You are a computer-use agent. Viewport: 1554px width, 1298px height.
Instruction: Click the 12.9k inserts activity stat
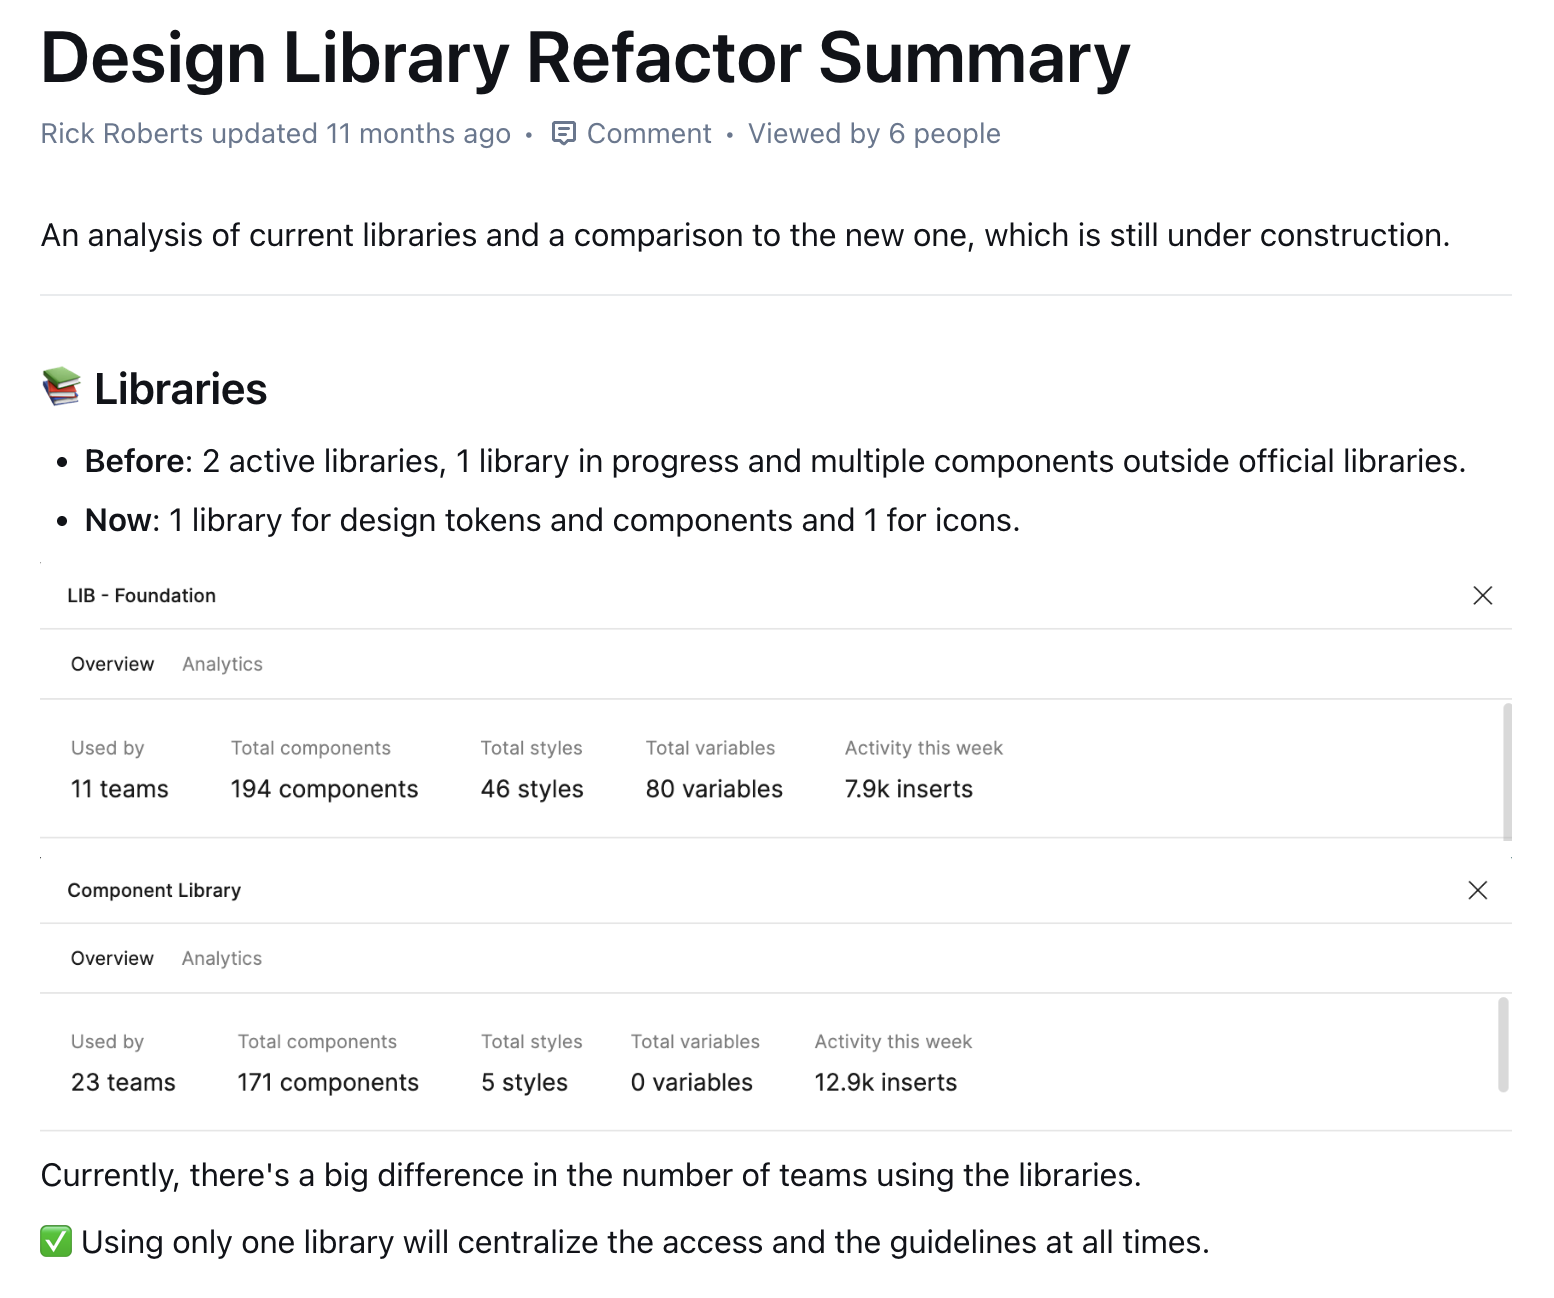[x=885, y=1082]
